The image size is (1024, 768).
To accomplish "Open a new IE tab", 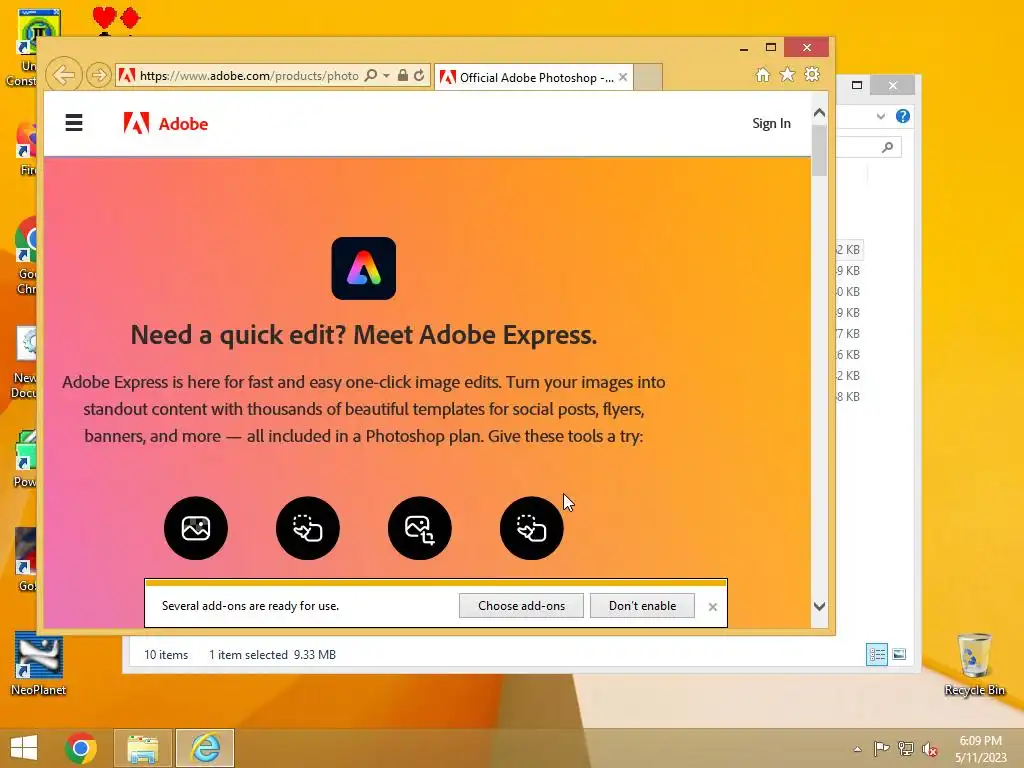I will click(648, 77).
